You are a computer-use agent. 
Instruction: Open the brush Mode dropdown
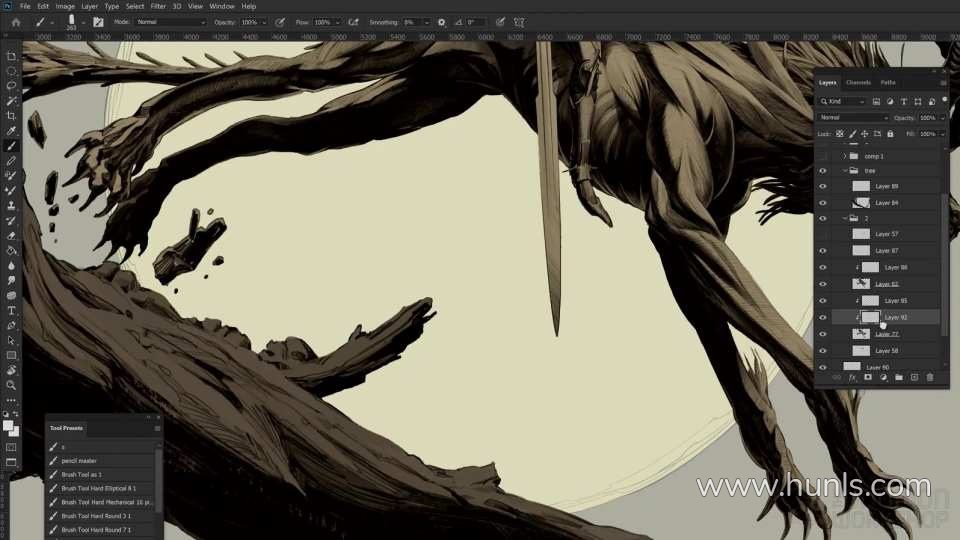pos(170,21)
